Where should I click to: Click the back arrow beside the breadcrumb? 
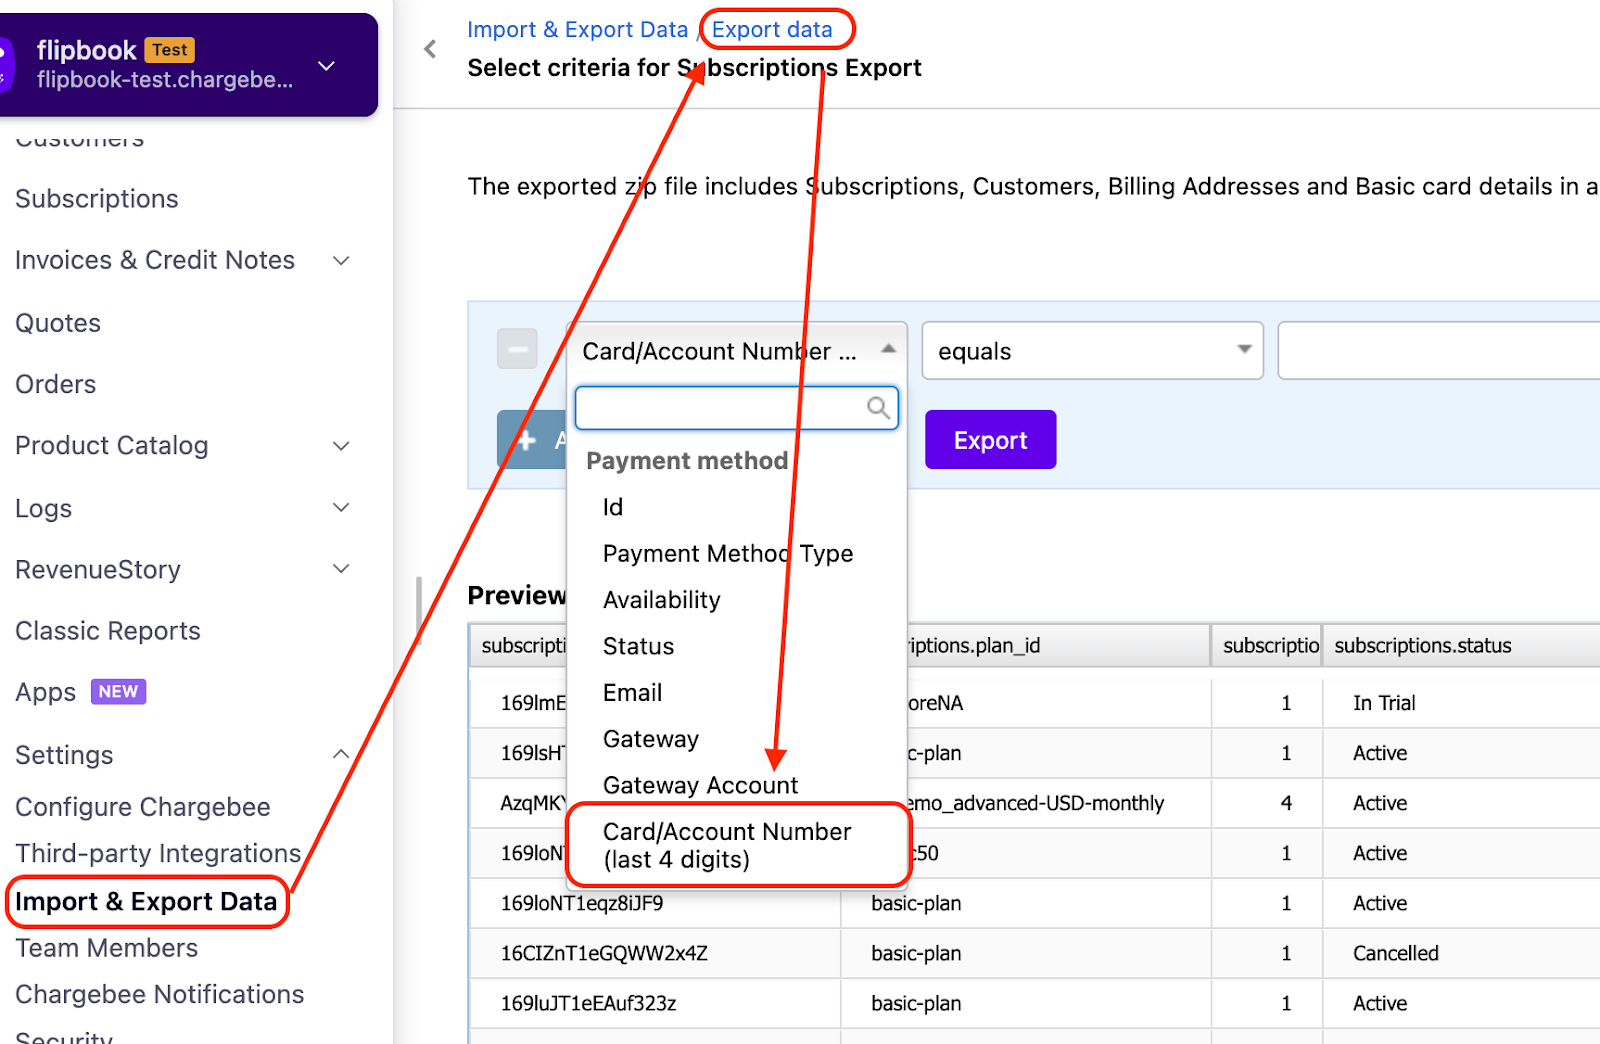[430, 49]
